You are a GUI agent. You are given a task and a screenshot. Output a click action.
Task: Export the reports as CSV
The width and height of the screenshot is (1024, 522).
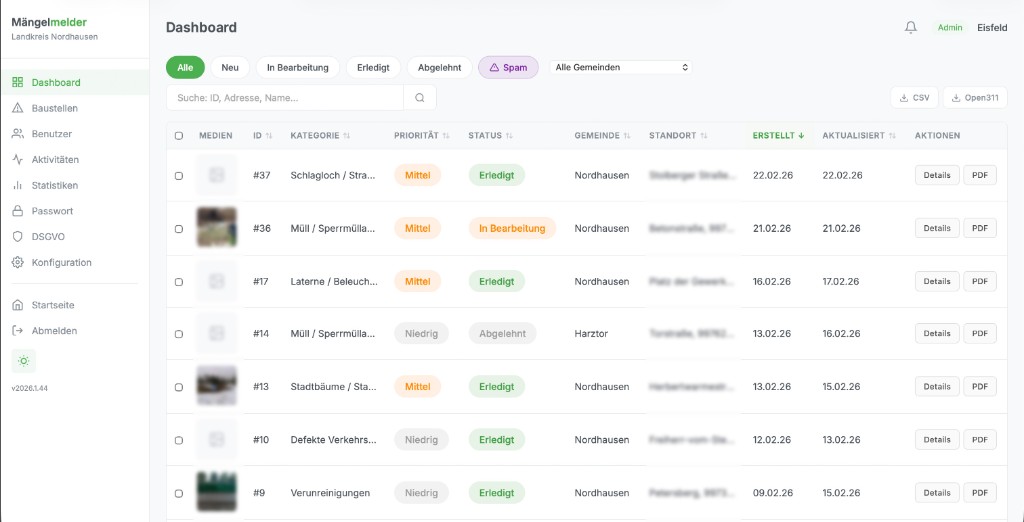[x=914, y=98]
